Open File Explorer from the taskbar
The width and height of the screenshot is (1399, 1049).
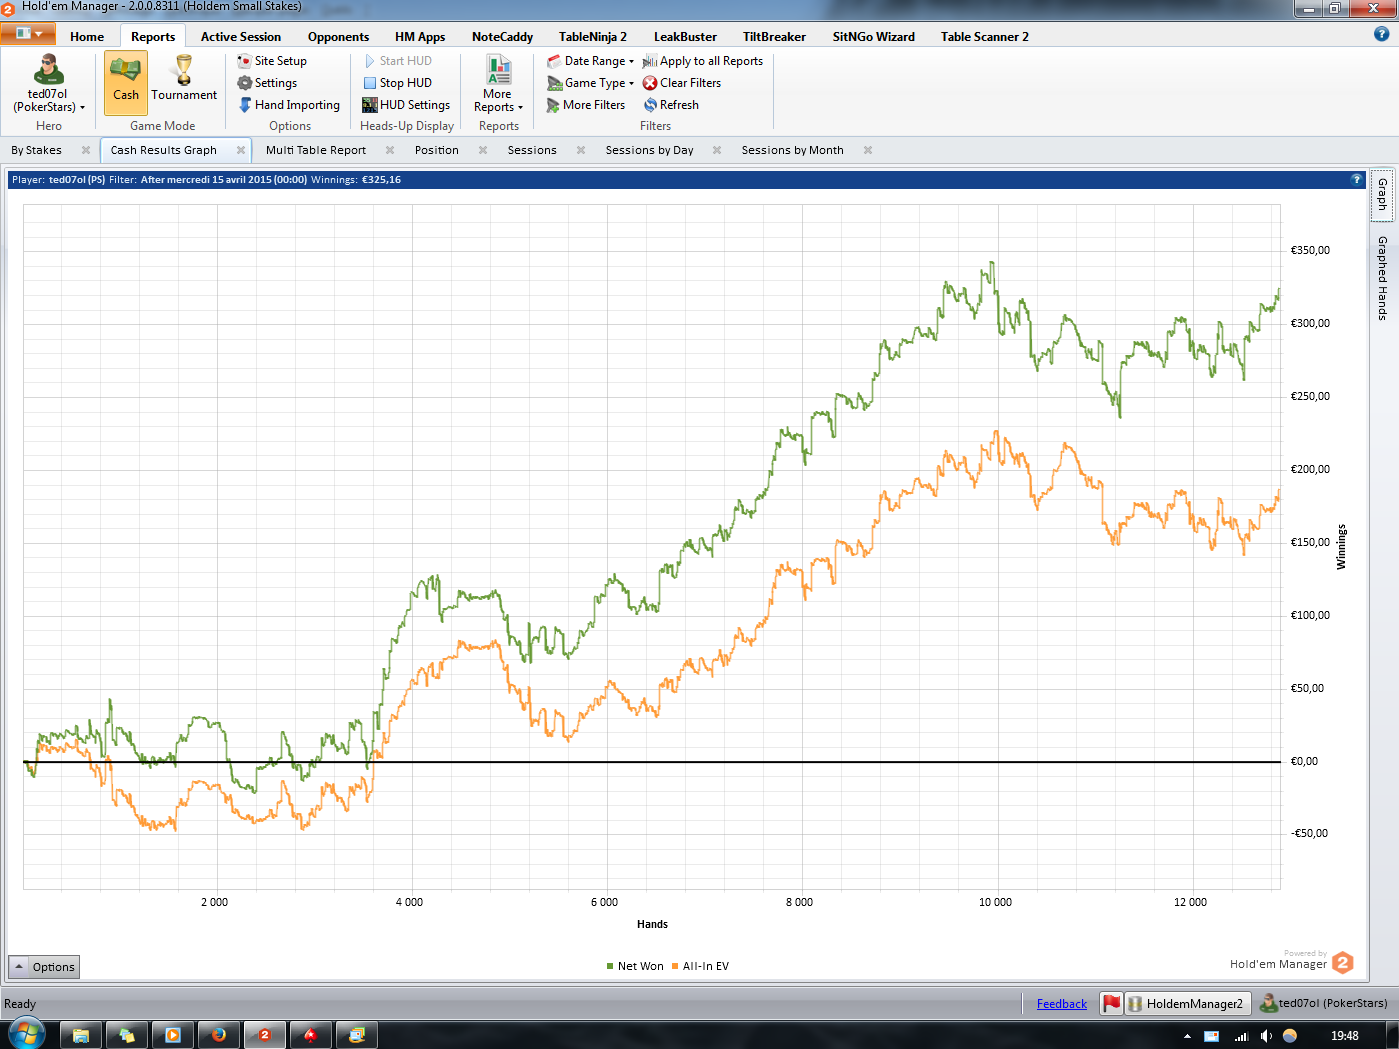tap(81, 1035)
